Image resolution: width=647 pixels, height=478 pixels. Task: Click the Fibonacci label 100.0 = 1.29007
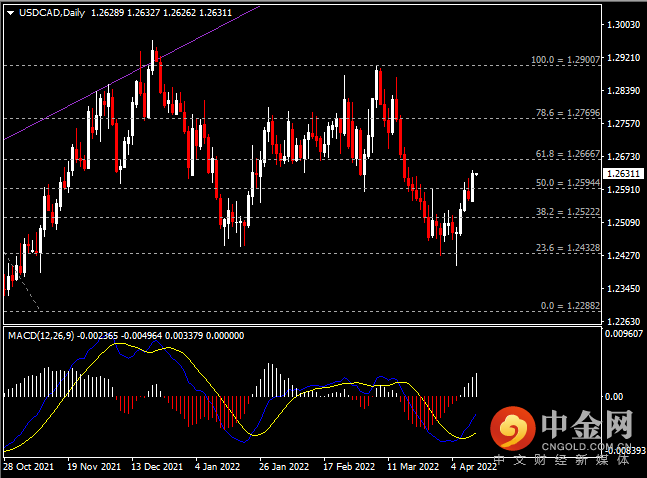pos(565,59)
